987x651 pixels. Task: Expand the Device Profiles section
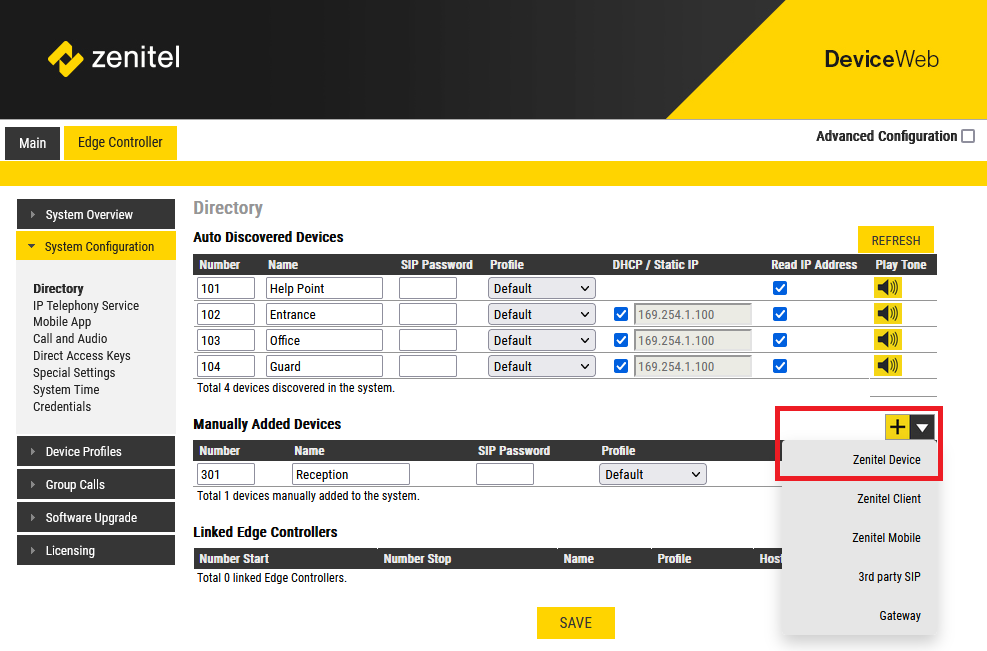tap(82, 452)
